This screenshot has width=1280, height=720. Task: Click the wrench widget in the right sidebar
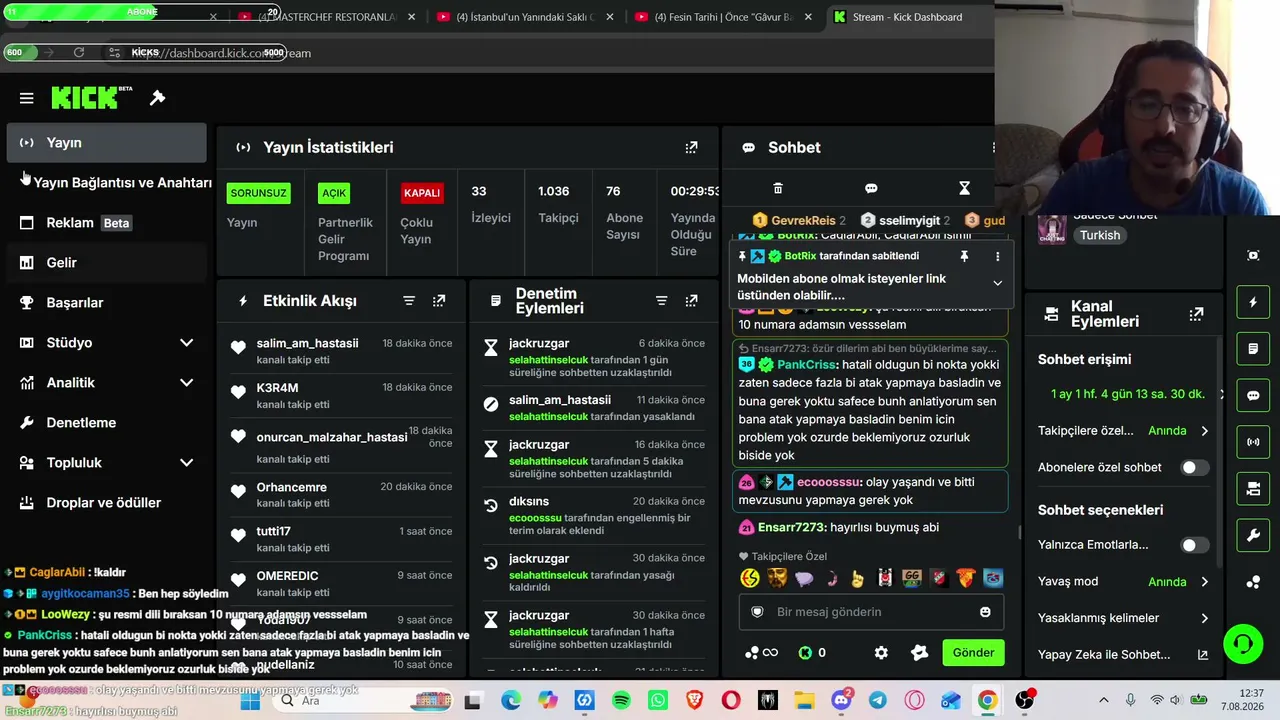pyautogui.click(x=1253, y=536)
